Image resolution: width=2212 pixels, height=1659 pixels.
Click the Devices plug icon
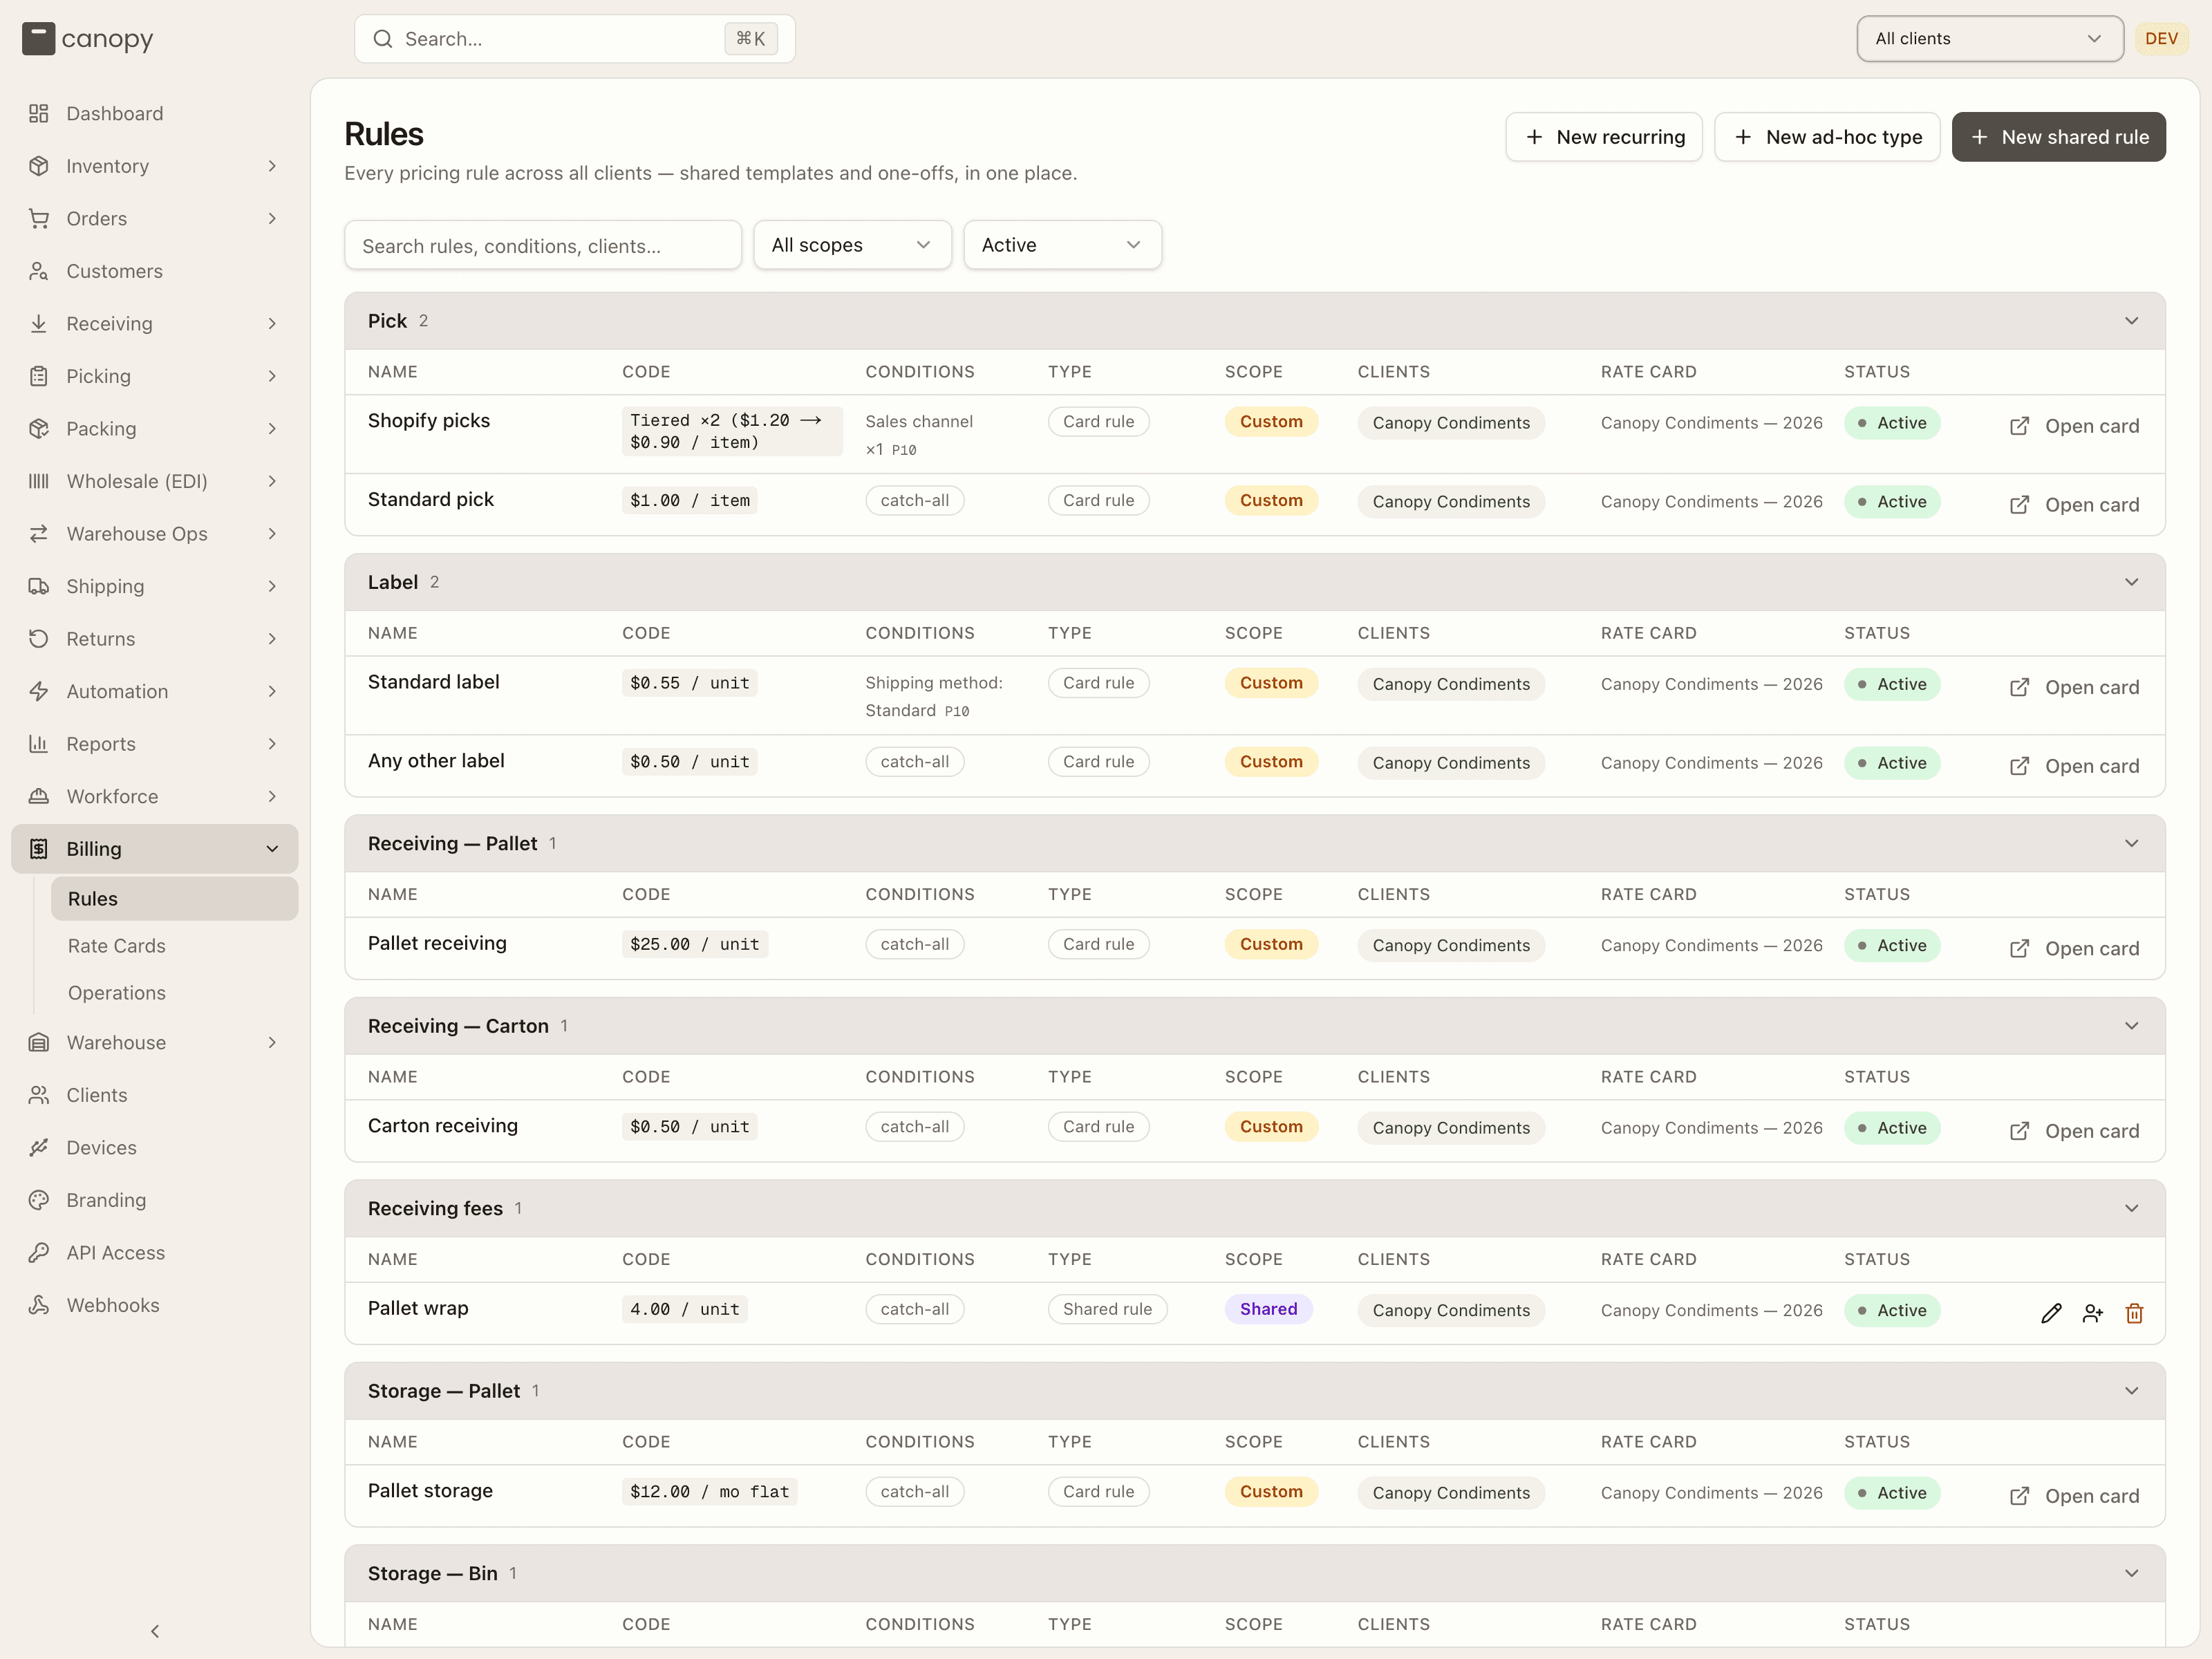click(x=39, y=1147)
